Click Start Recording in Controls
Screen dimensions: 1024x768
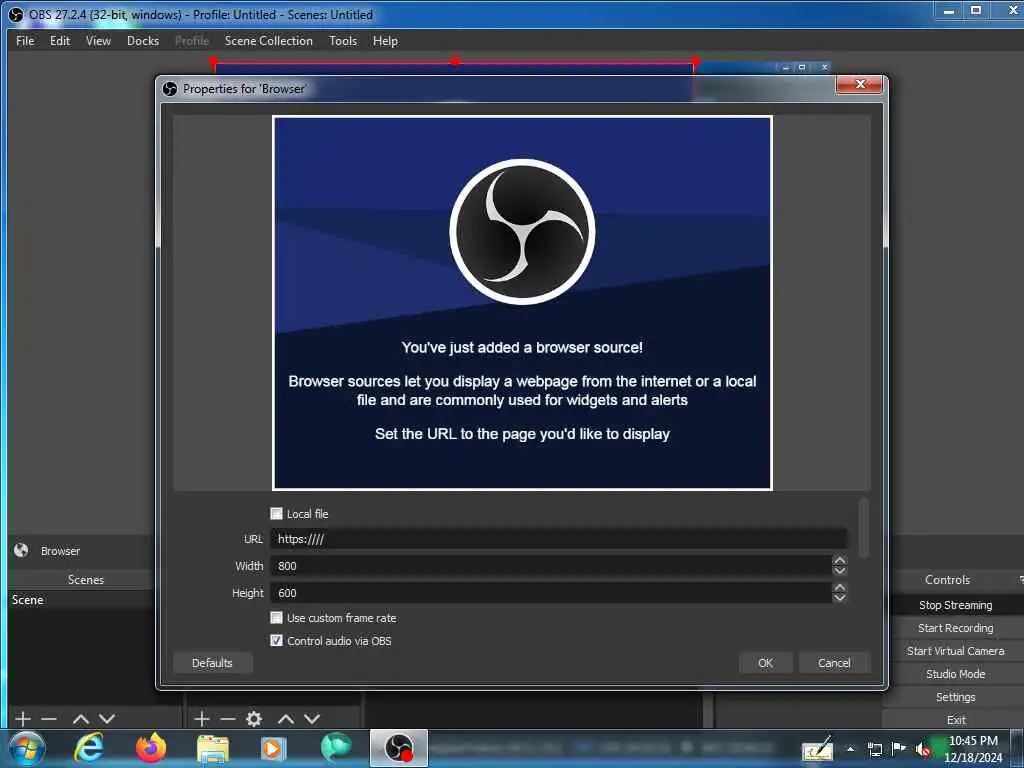click(x=955, y=628)
